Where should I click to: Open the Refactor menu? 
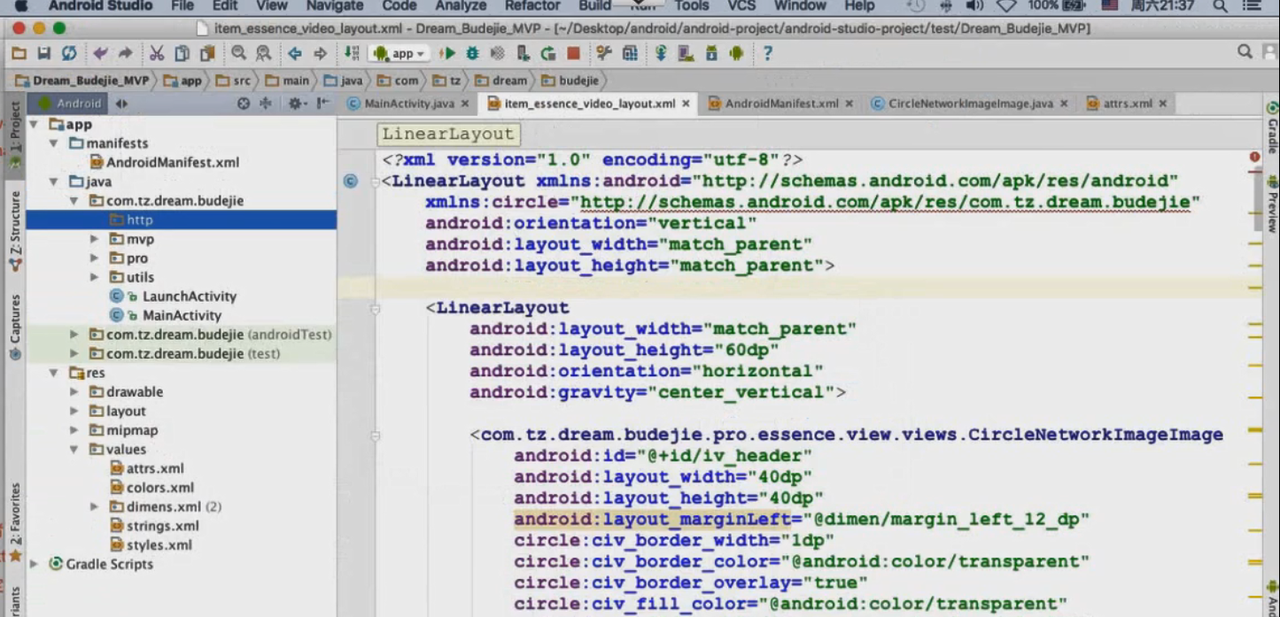(532, 6)
